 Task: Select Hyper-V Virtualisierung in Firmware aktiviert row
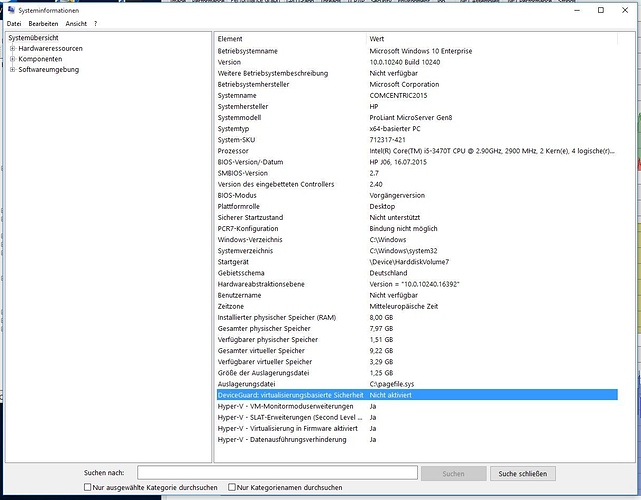click(x=417, y=428)
